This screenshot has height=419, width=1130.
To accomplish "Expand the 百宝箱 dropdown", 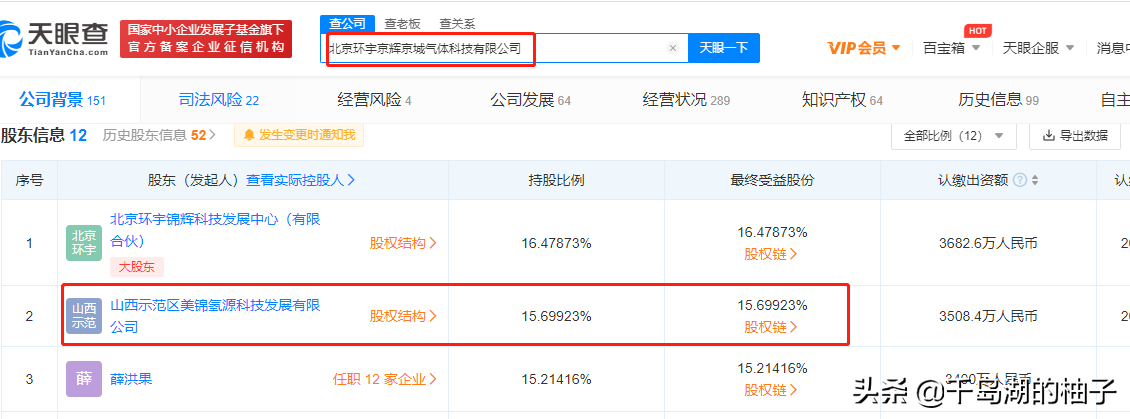I will click(x=951, y=48).
